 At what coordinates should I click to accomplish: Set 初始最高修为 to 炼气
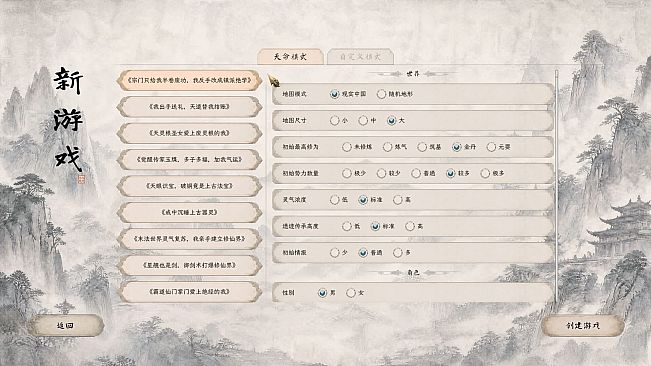pos(387,147)
